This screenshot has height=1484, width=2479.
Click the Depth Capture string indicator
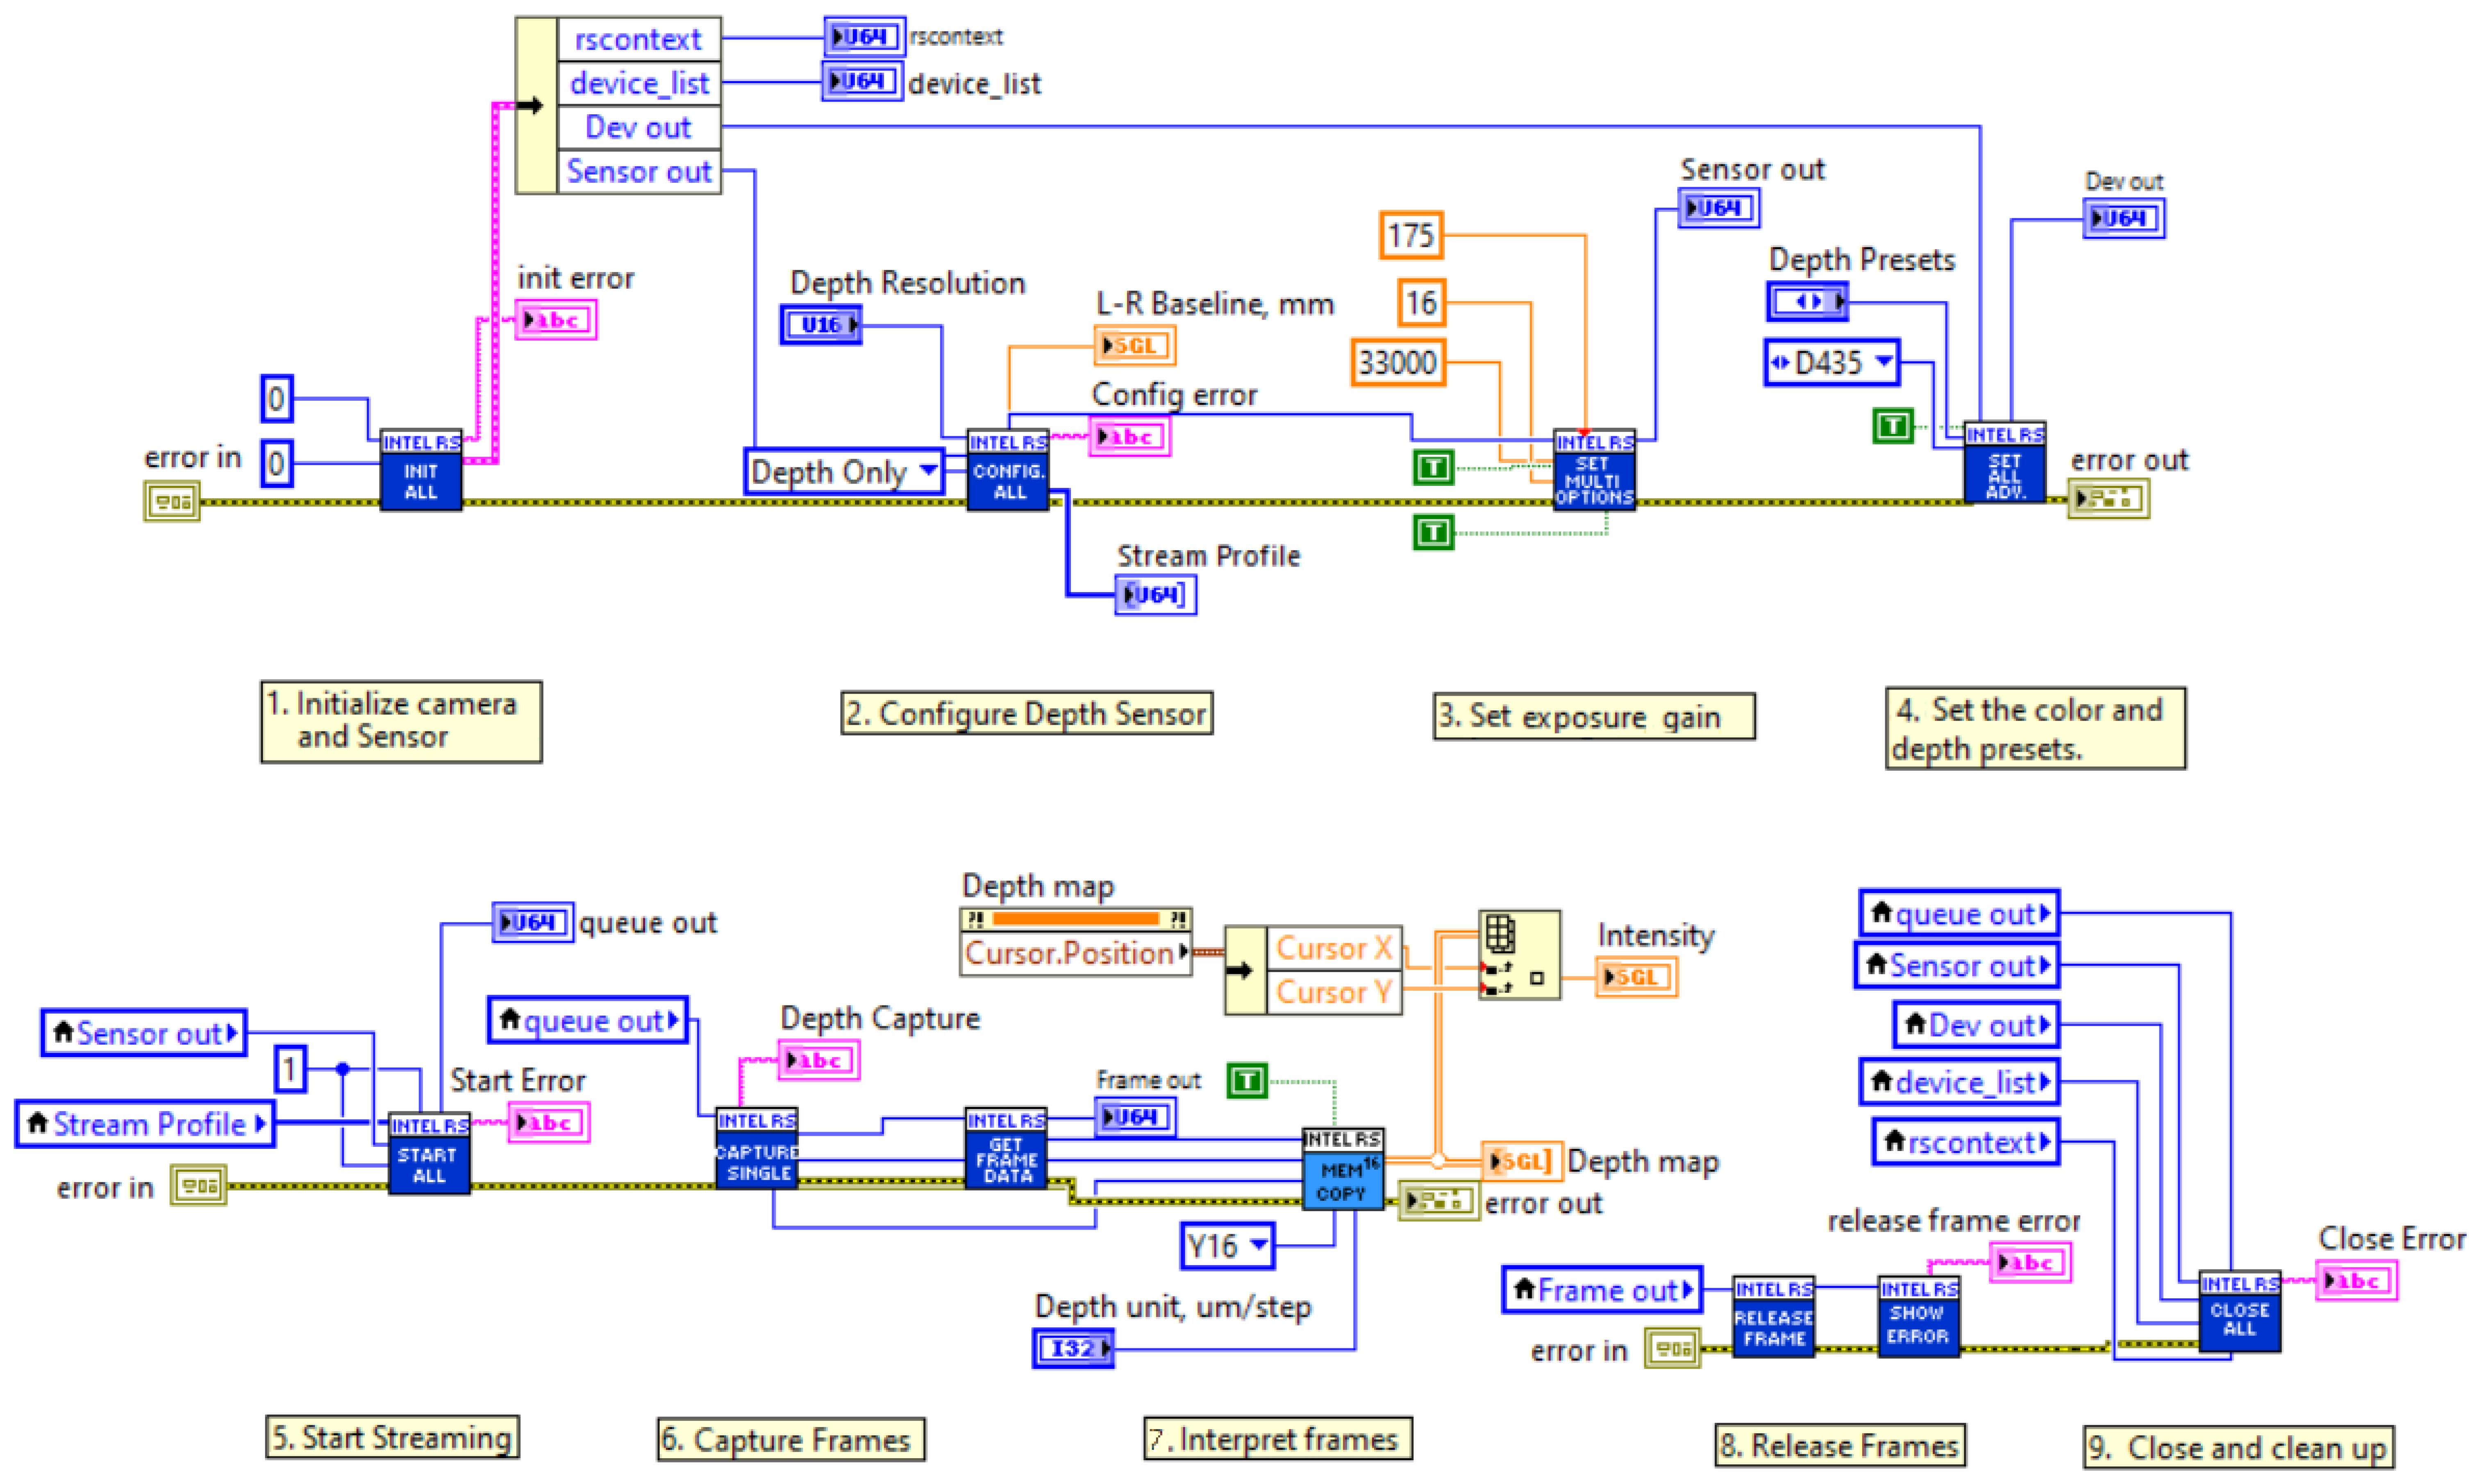tap(819, 1060)
